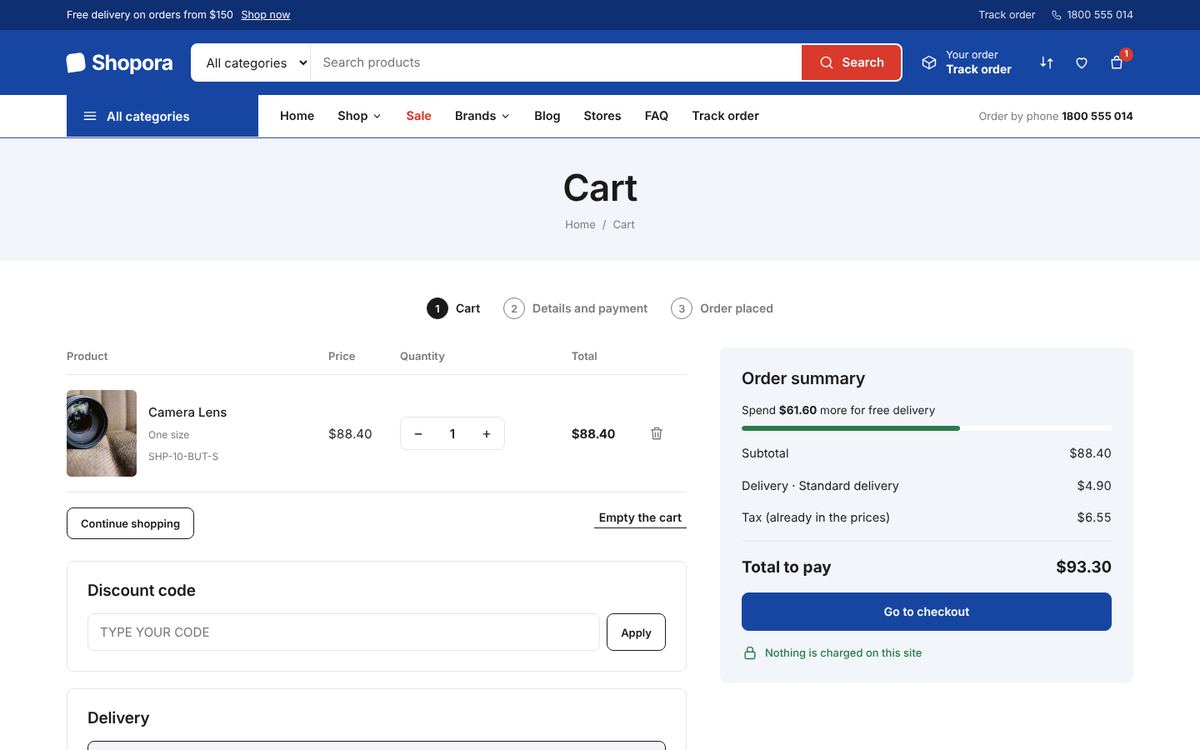Click the phone icon next to 1800 555 014
Viewport: 1200px width, 750px height.
[1056, 15]
